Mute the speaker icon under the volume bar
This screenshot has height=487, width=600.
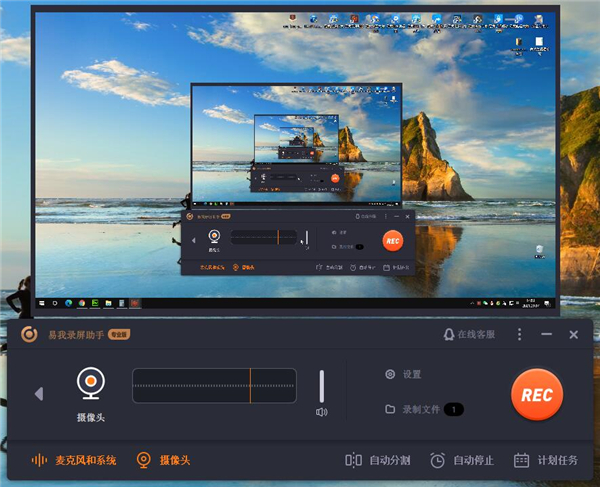point(321,412)
